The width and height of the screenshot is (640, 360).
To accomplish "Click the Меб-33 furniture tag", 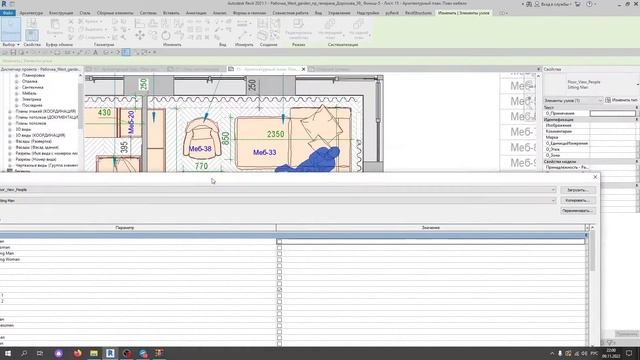I will [x=264, y=152].
